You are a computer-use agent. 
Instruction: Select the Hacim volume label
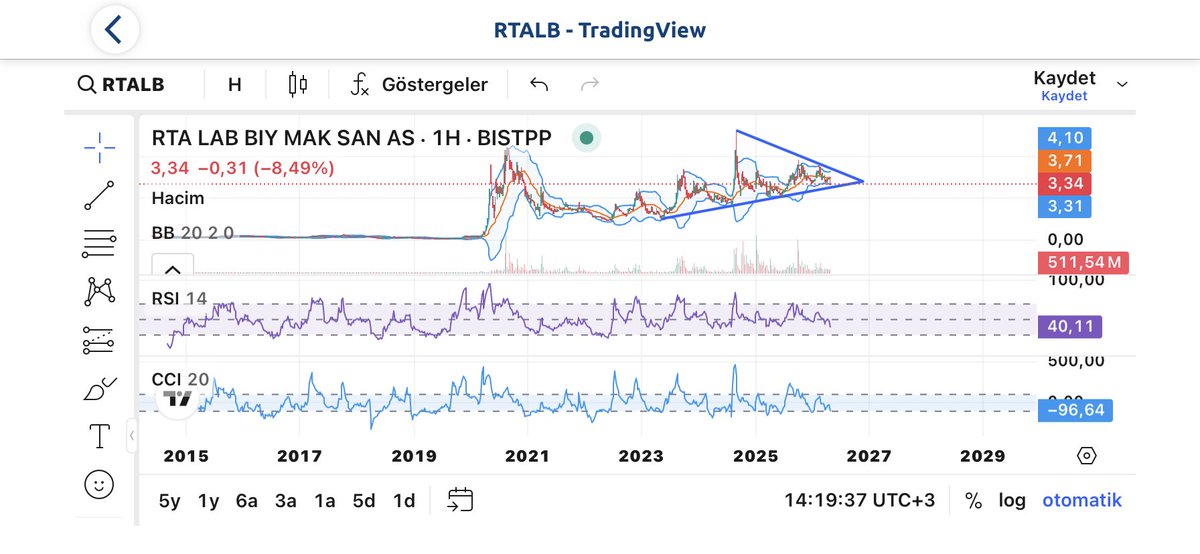(x=178, y=199)
